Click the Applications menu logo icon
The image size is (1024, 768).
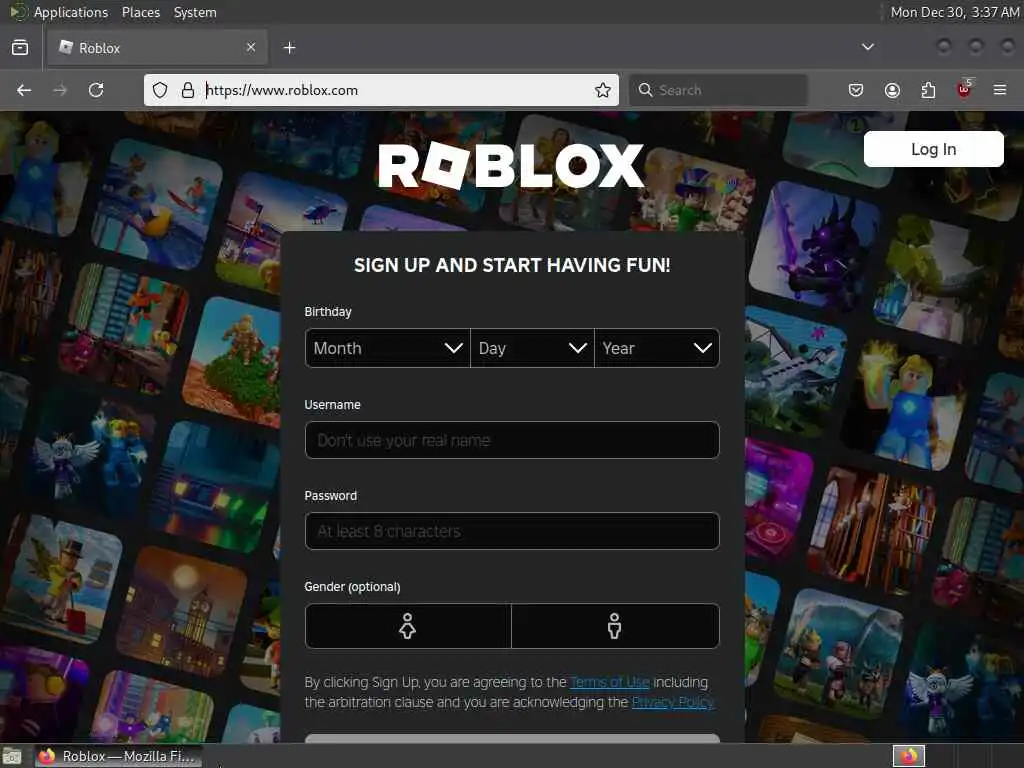[18, 12]
